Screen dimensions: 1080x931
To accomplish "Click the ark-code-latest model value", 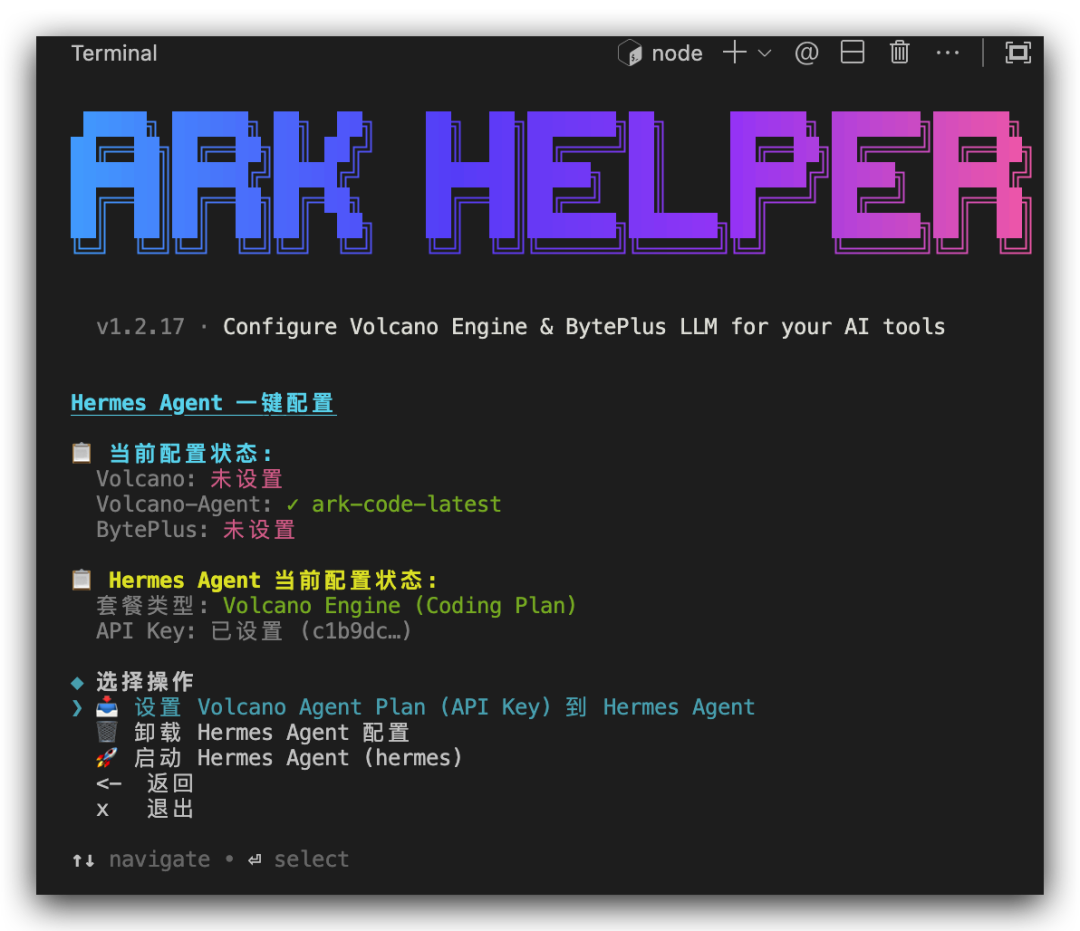I will pos(406,504).
